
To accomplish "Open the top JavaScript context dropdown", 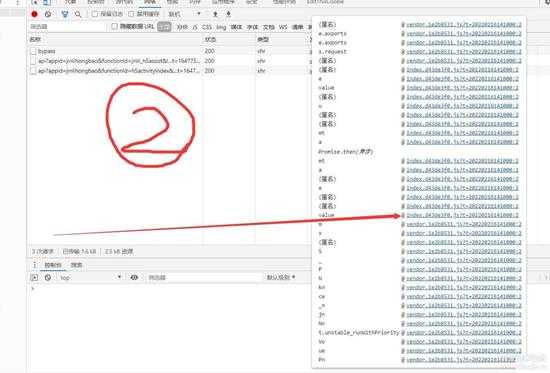I will coord(90,278).
